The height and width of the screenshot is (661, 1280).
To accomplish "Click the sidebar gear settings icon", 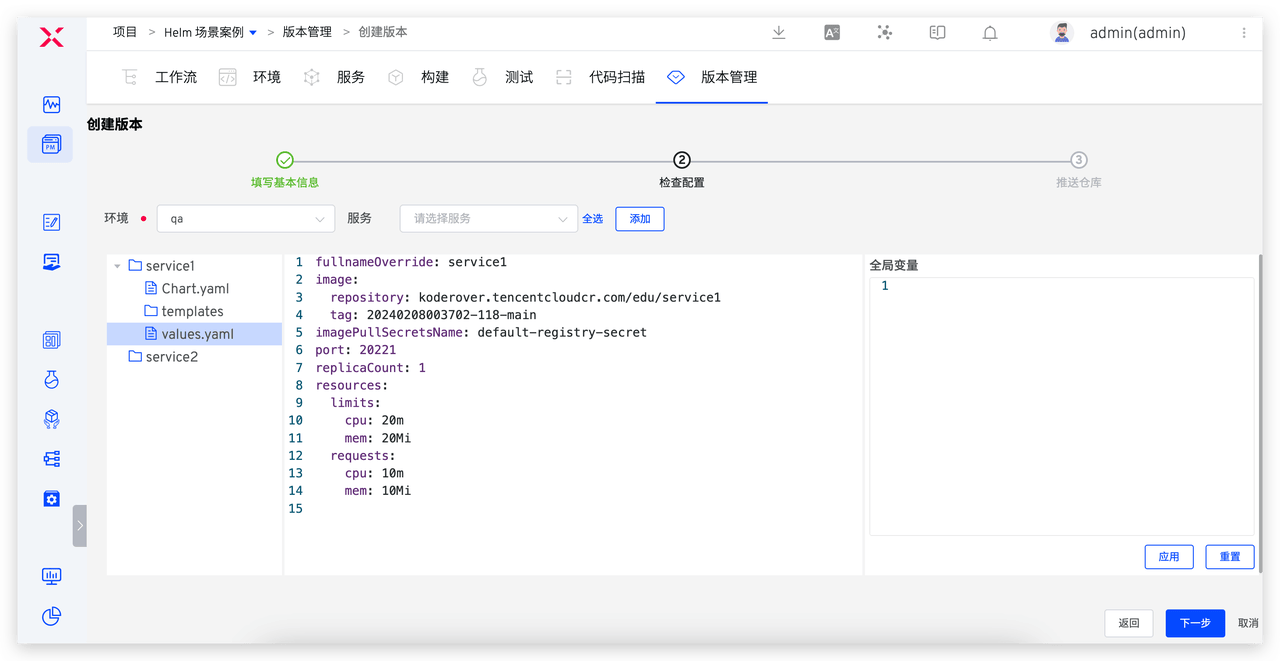I will 51,498.
